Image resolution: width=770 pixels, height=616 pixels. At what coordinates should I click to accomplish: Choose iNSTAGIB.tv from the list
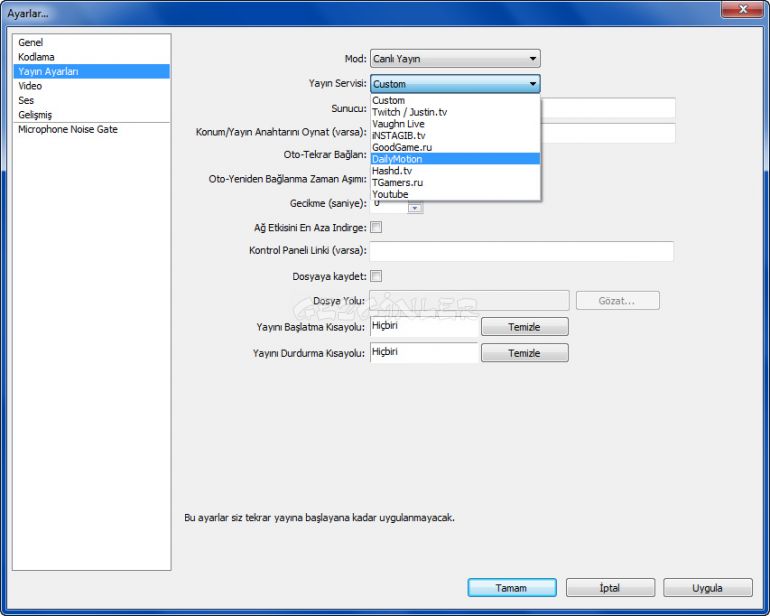[455, 136]
